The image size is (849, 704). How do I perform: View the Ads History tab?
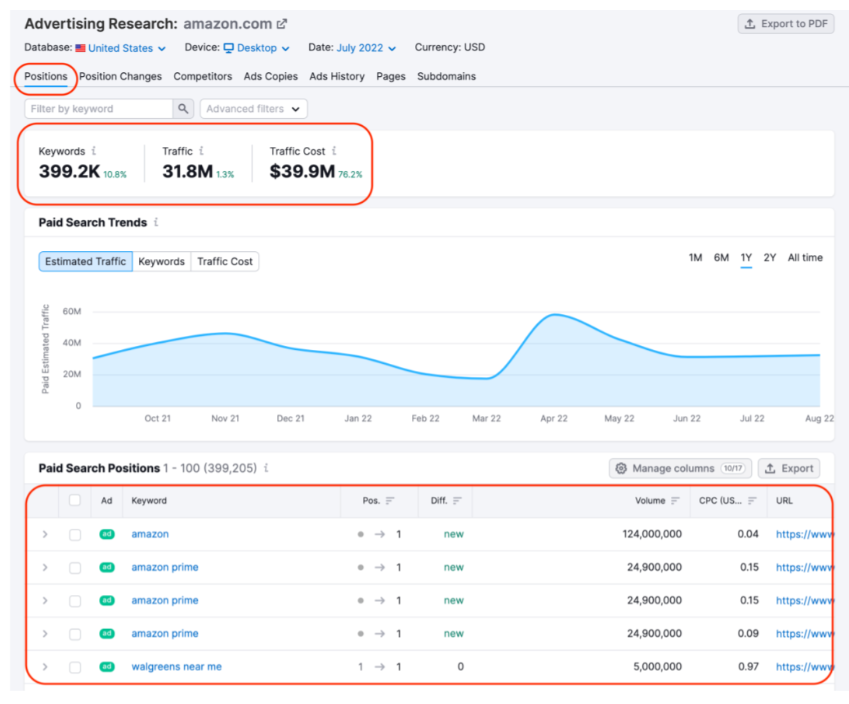[337, 76]
